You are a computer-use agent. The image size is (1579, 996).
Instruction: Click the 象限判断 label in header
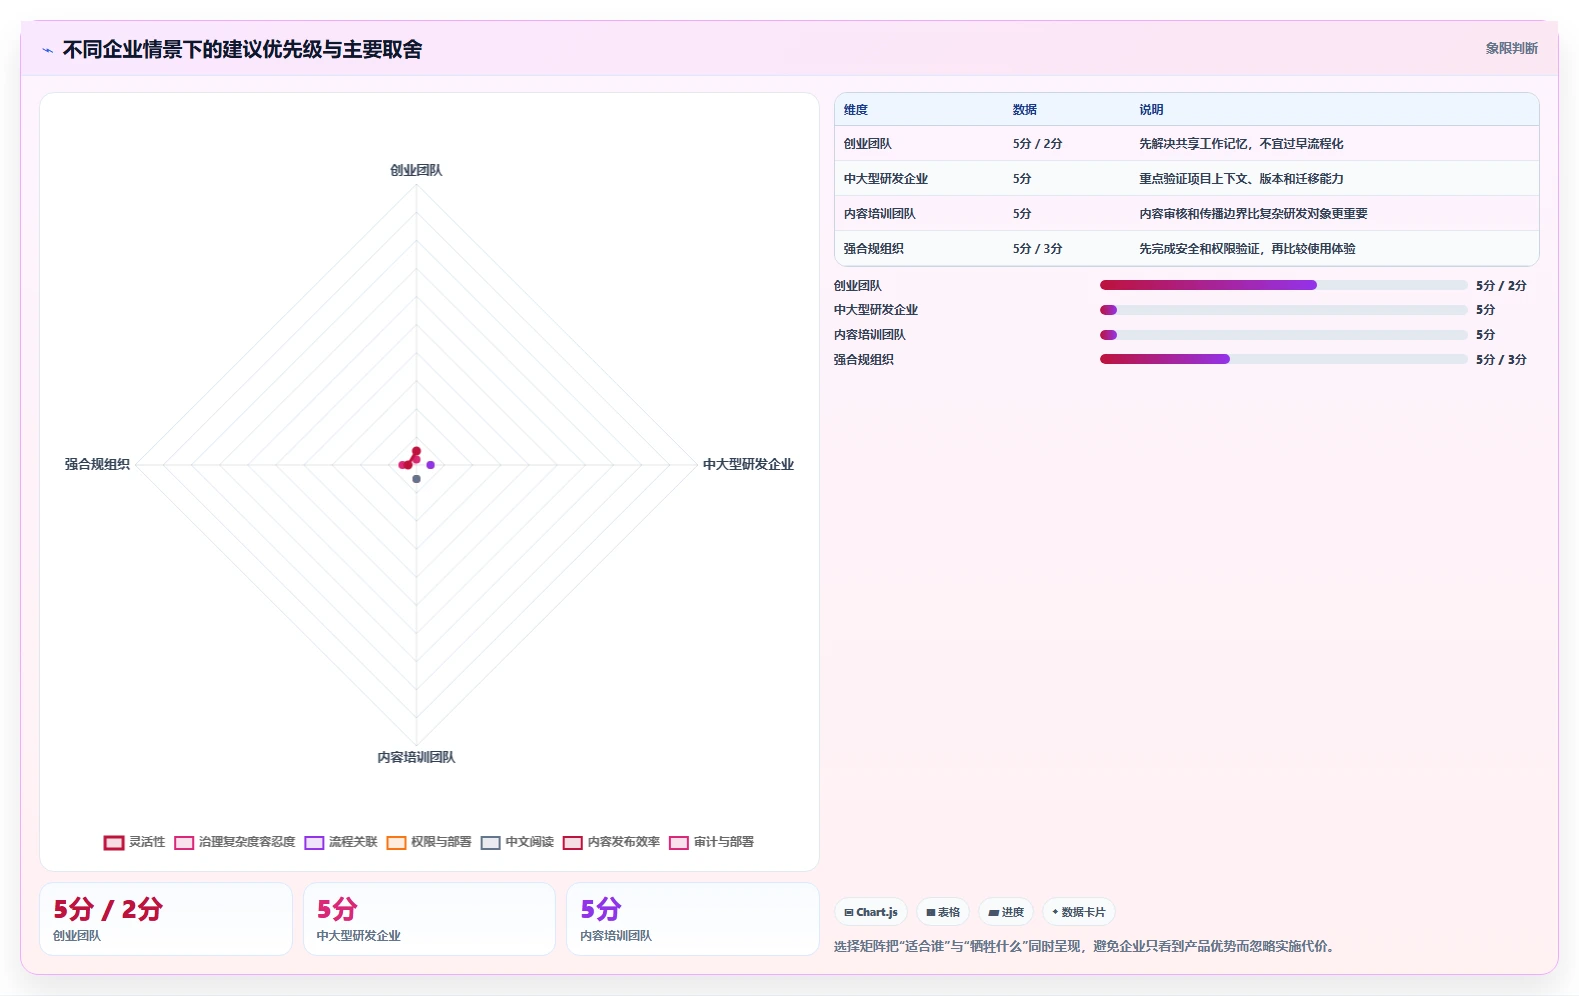(1511, 48)
